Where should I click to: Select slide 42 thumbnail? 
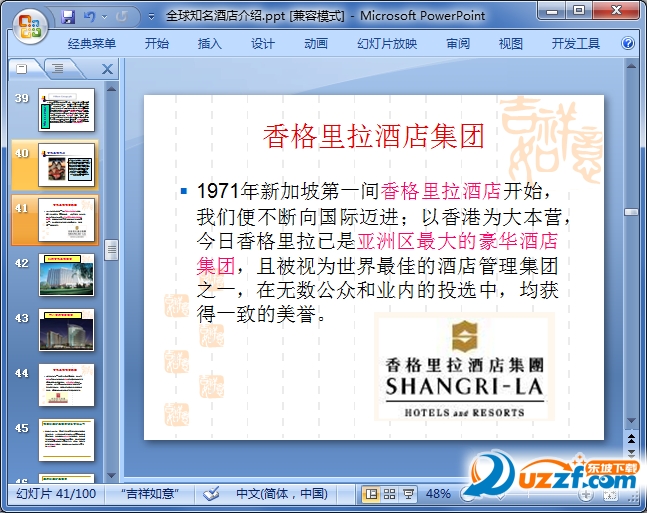tap(66, 275)
